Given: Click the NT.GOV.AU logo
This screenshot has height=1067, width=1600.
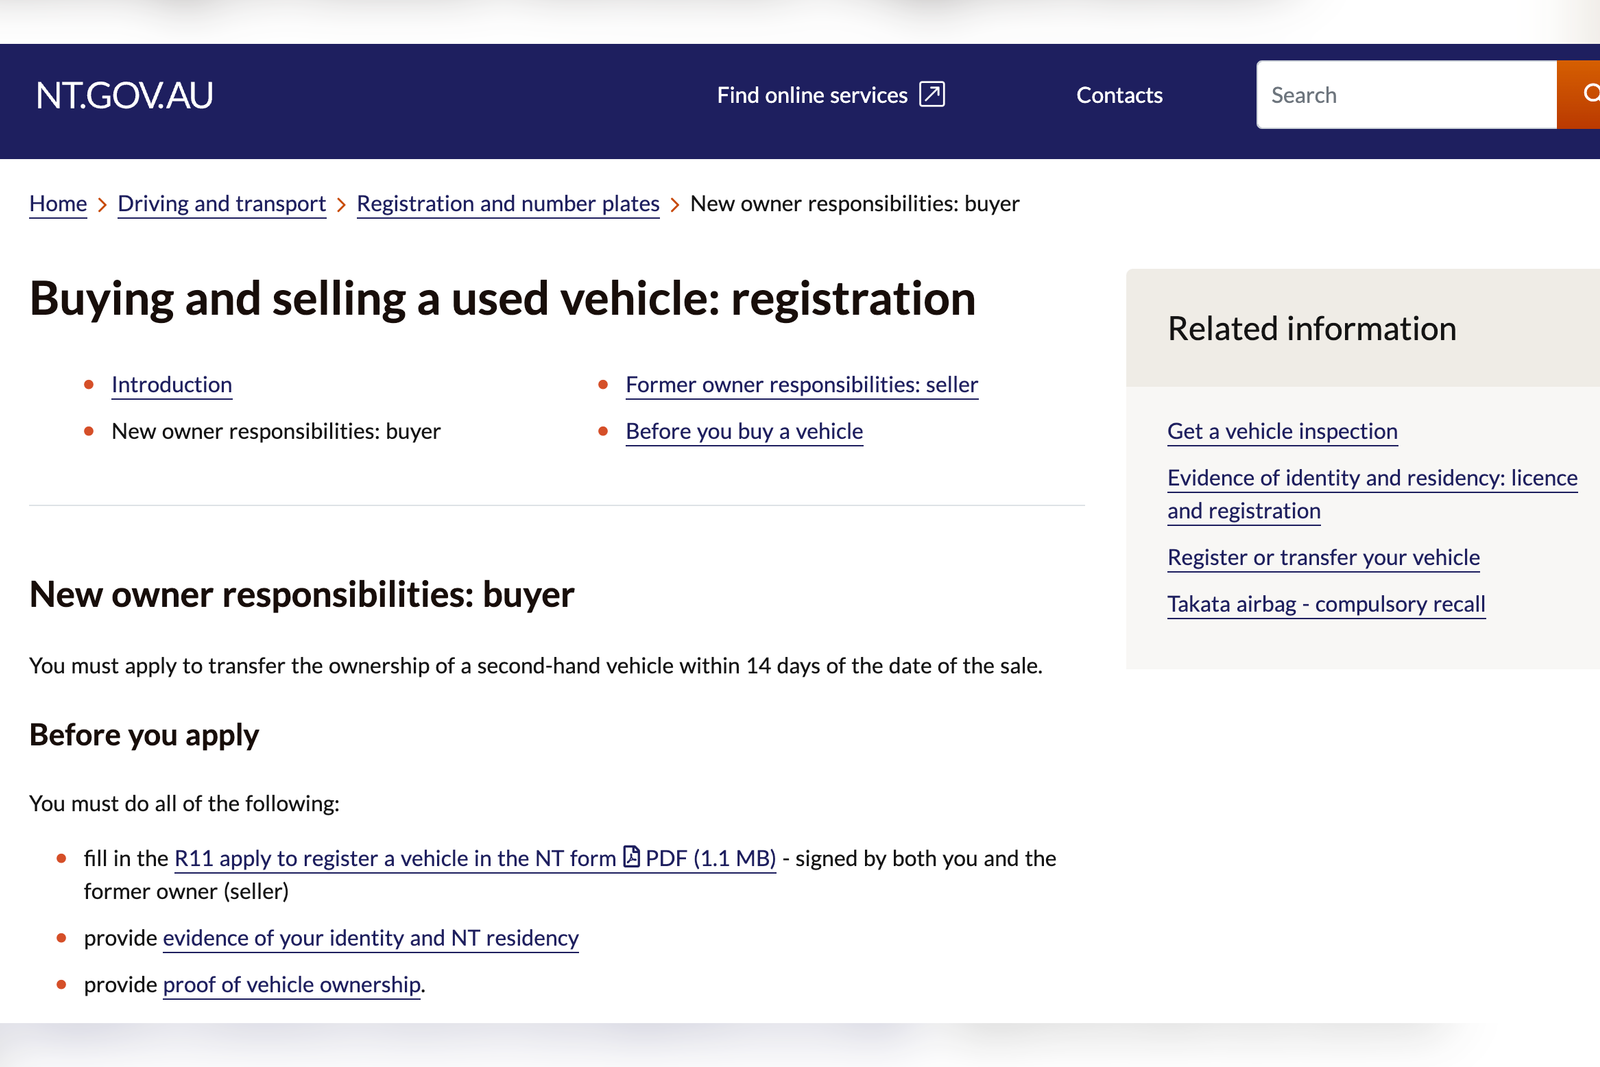Looking at the screenshot, I should pos(122,94).
